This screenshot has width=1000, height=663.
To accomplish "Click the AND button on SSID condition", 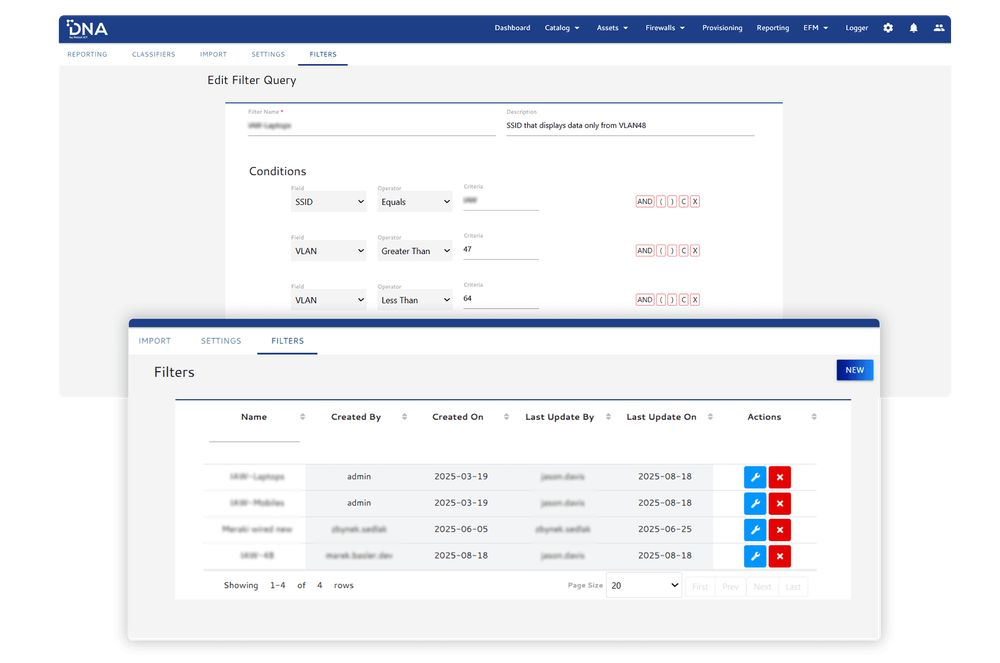I will point(645,202).
